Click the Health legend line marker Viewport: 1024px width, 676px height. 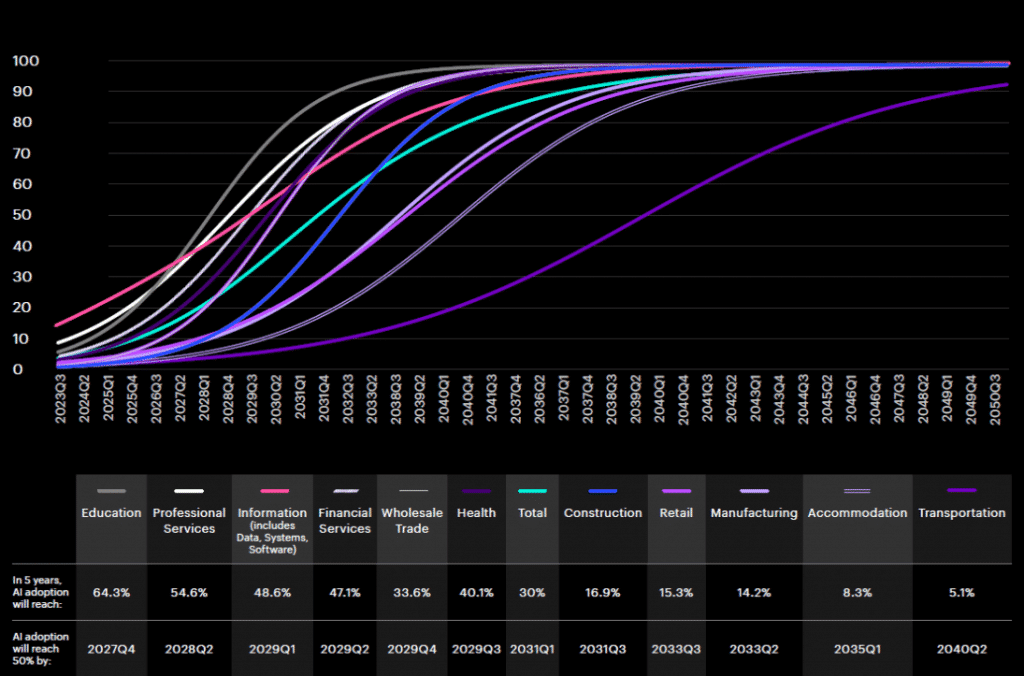point(476,490)
